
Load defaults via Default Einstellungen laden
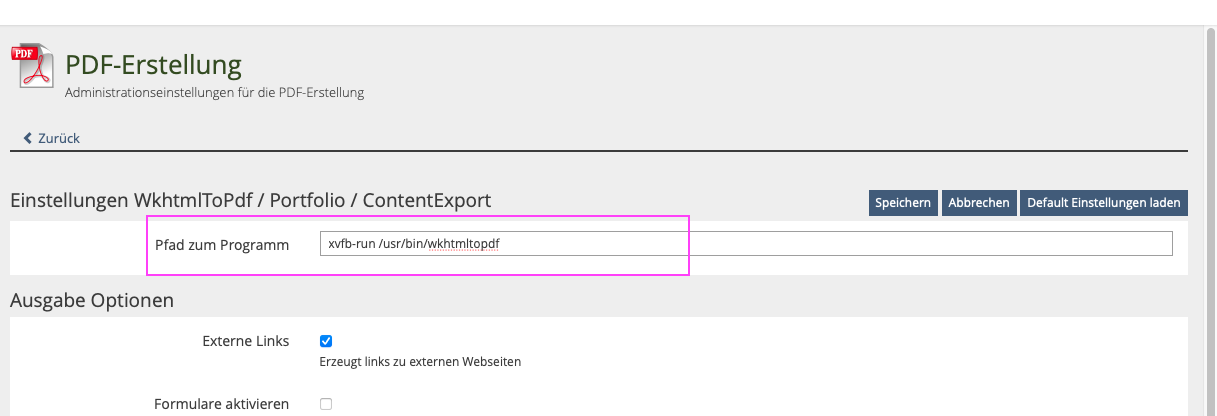[x=1103, y=202]
